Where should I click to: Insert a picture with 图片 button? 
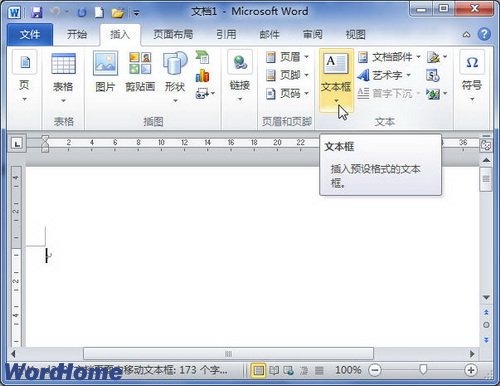[x=105, y=72]
